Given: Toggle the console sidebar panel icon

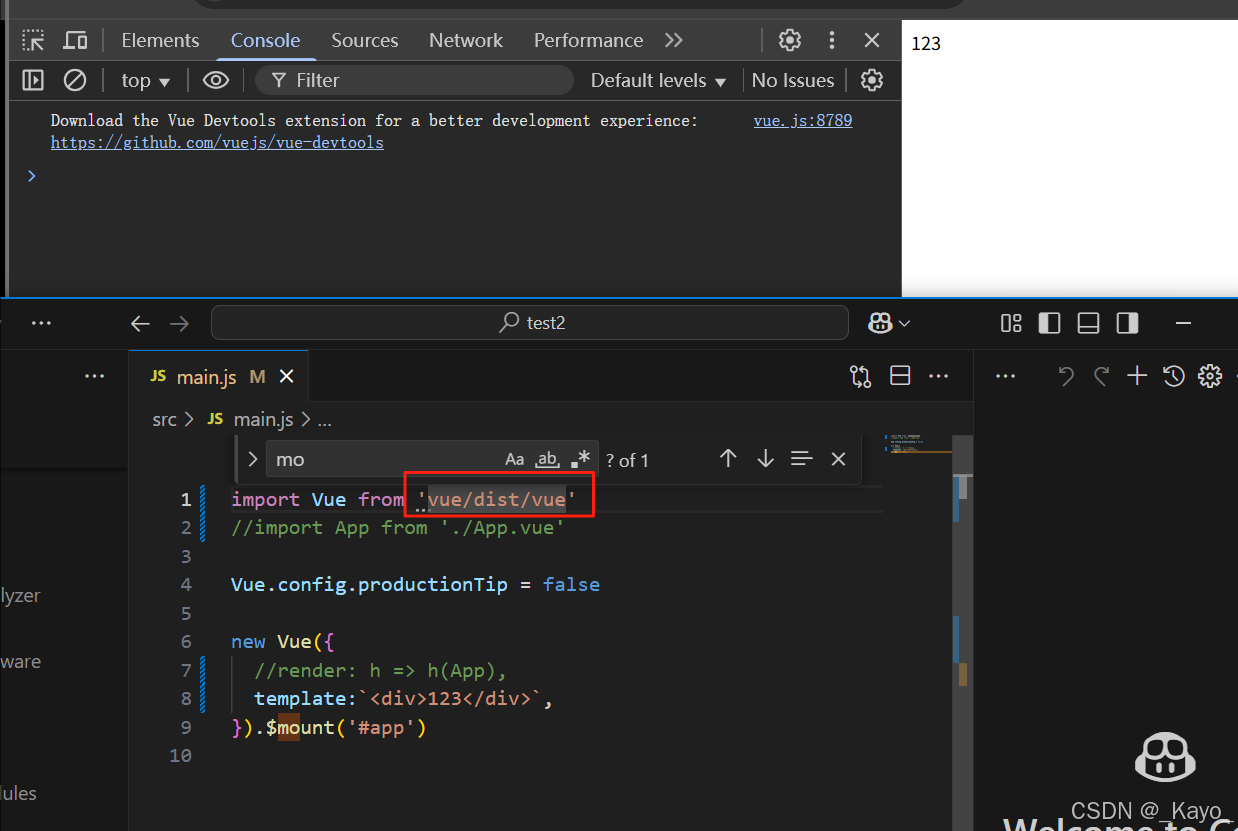Looking at the screenshot, I should 33,80.
